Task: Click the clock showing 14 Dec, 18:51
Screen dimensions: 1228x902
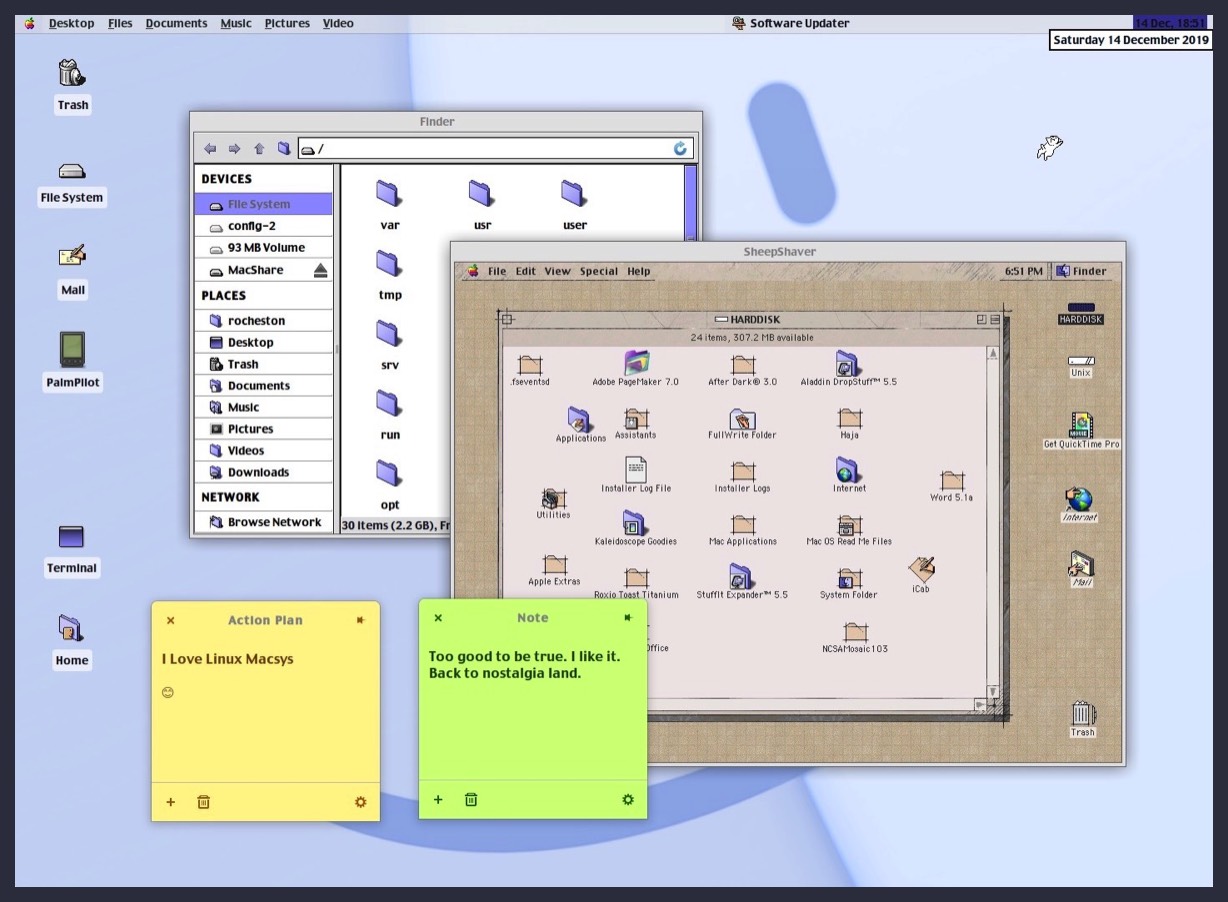Action: pos(1169,23)
